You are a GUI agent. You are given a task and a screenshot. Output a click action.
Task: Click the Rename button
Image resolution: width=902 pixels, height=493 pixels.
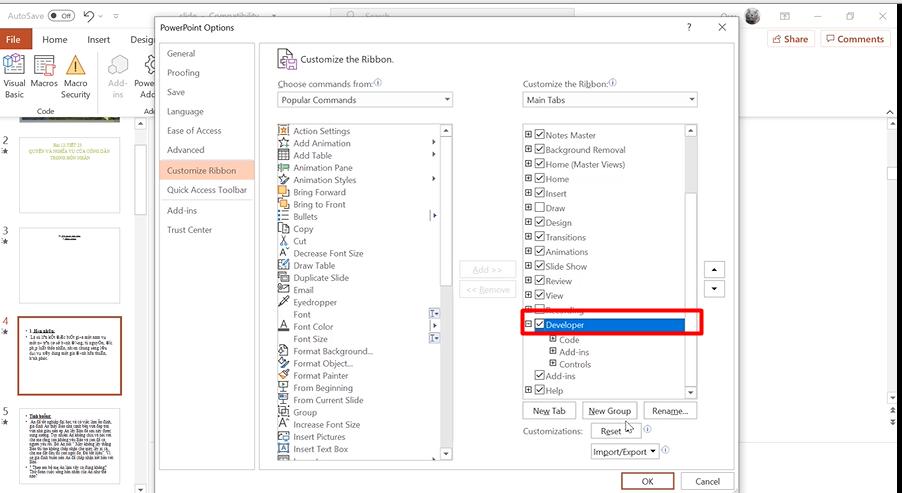670,411
